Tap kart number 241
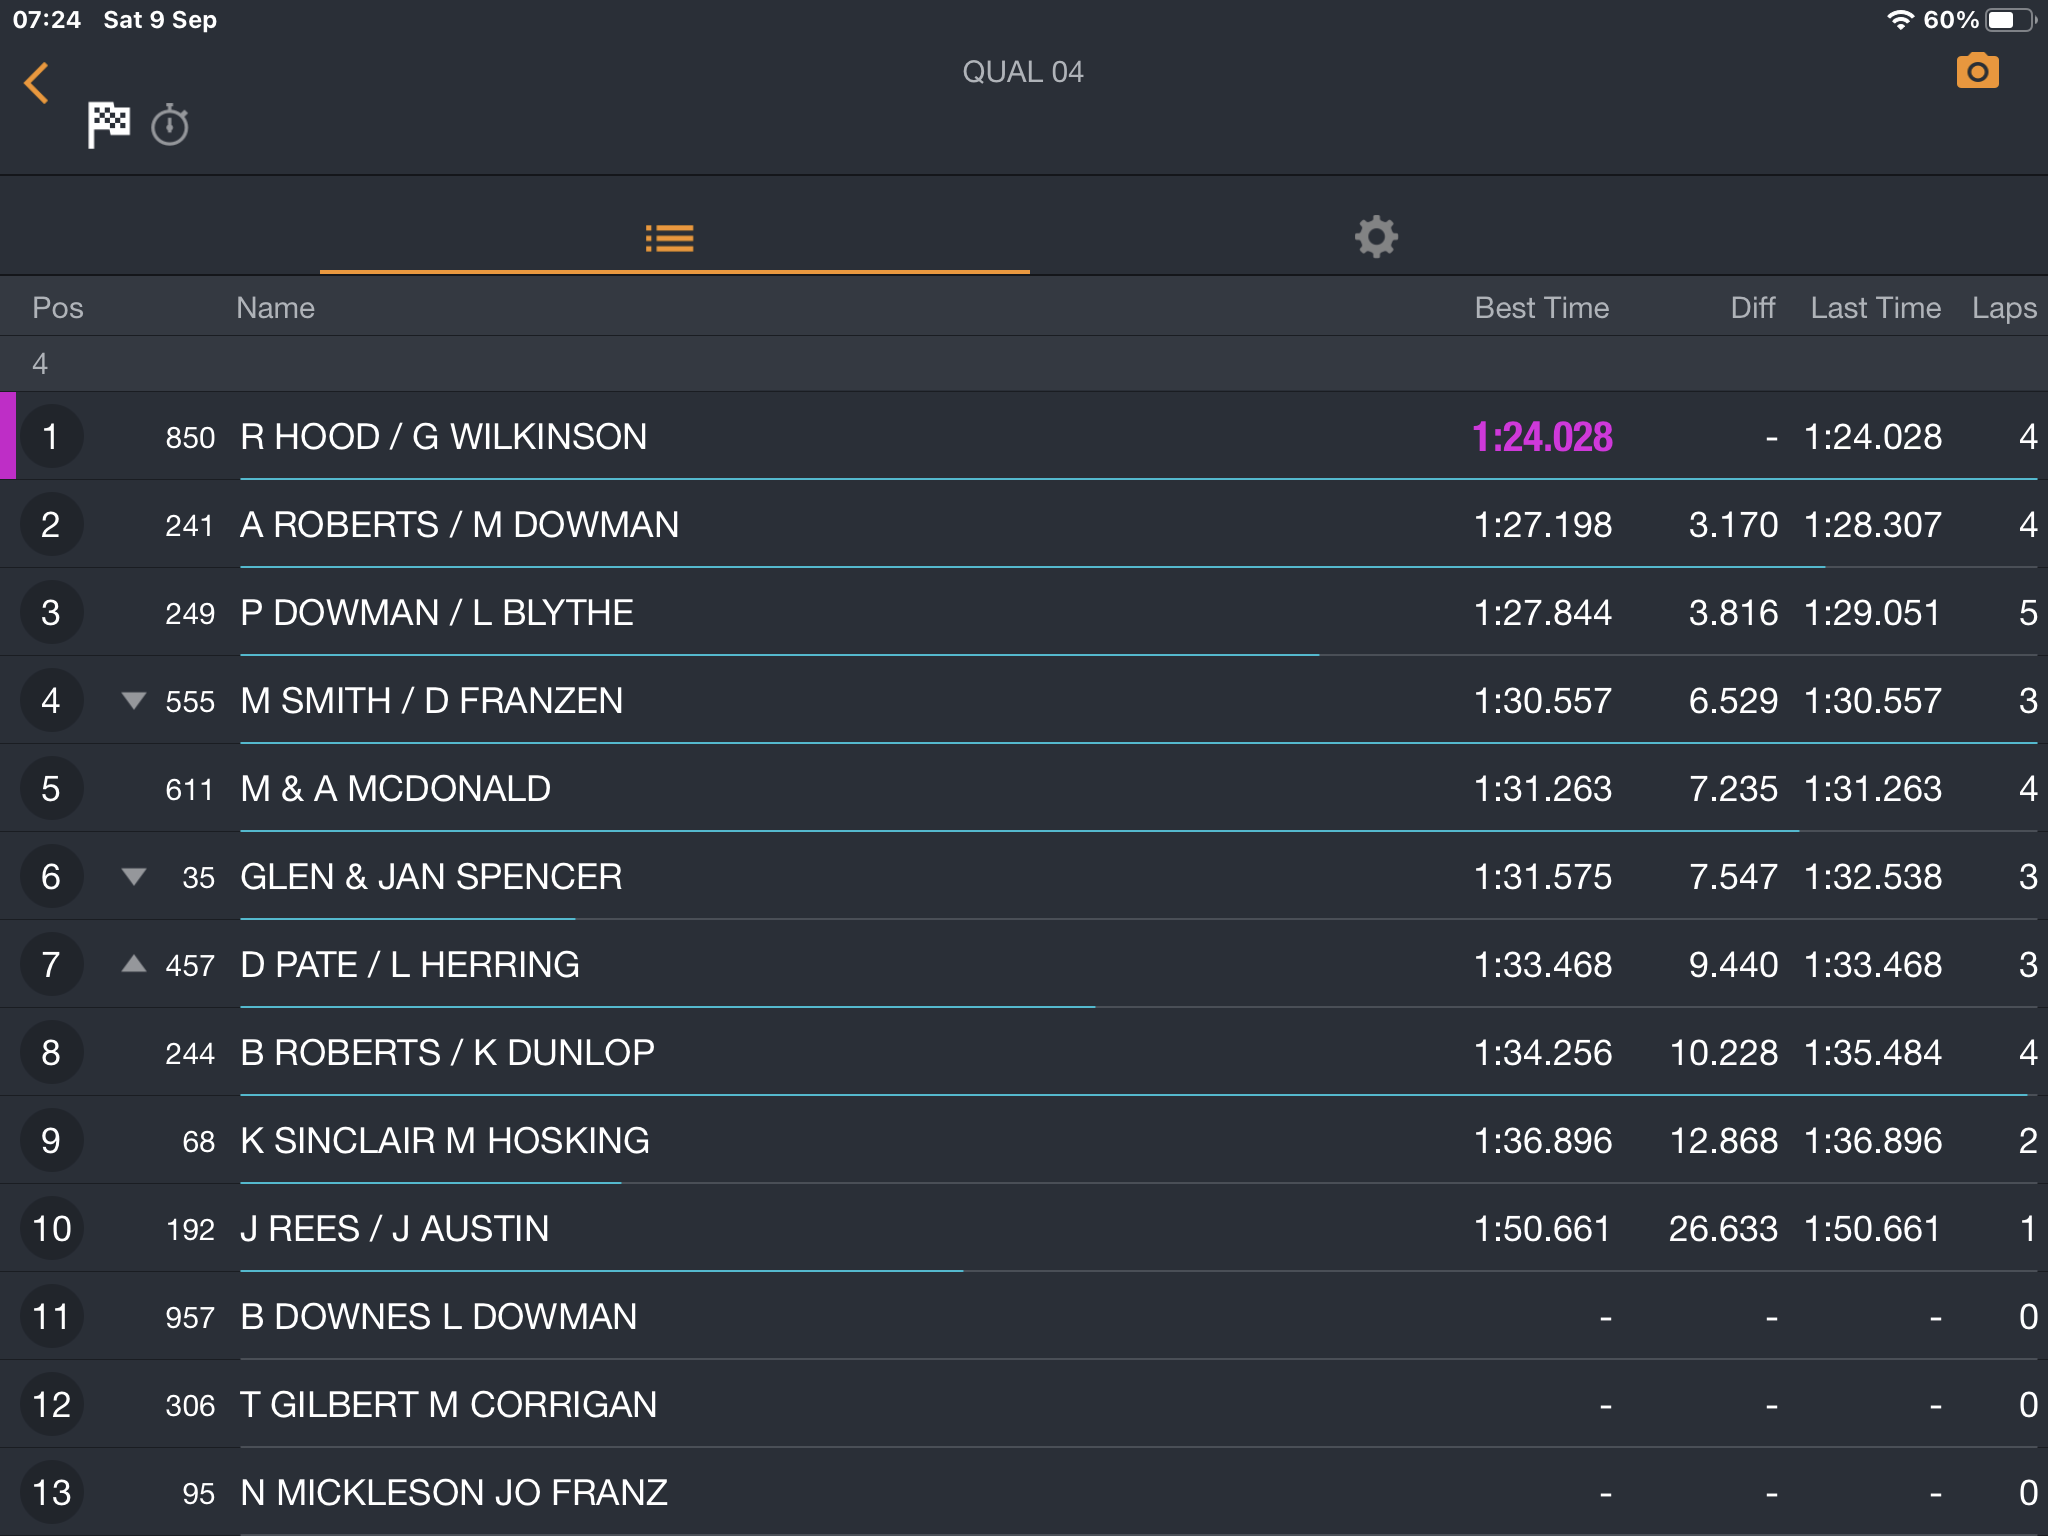Viewport: 2048px width, 1536px height. [190, 526]
